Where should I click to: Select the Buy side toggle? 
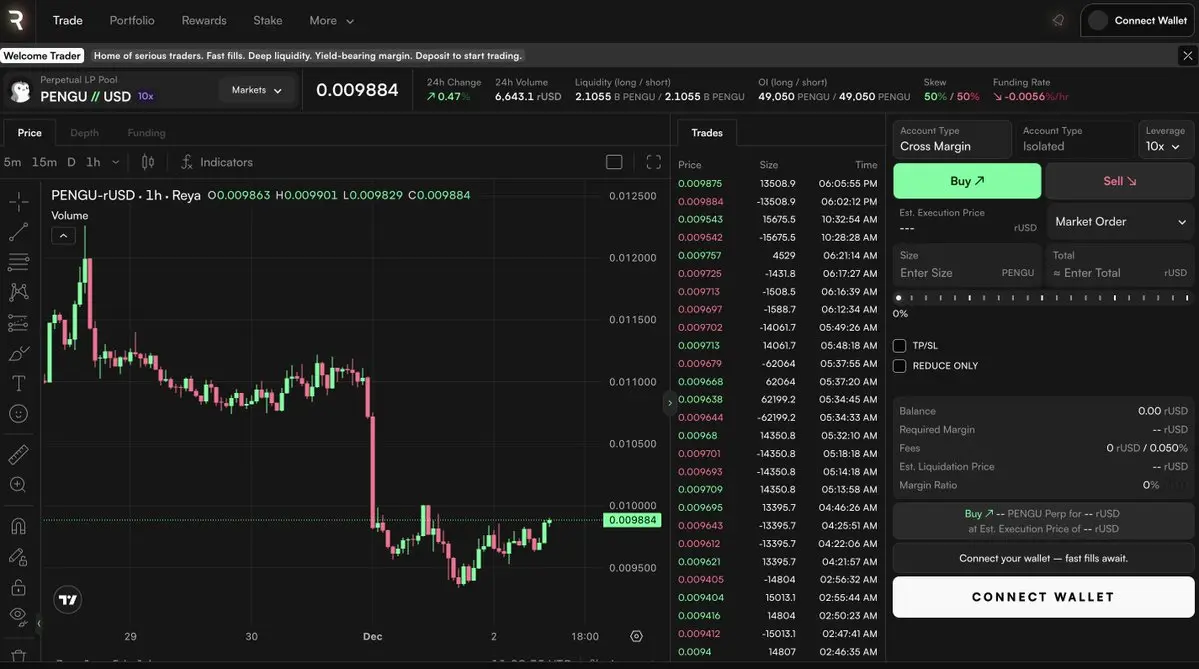[x=967, y=181]
